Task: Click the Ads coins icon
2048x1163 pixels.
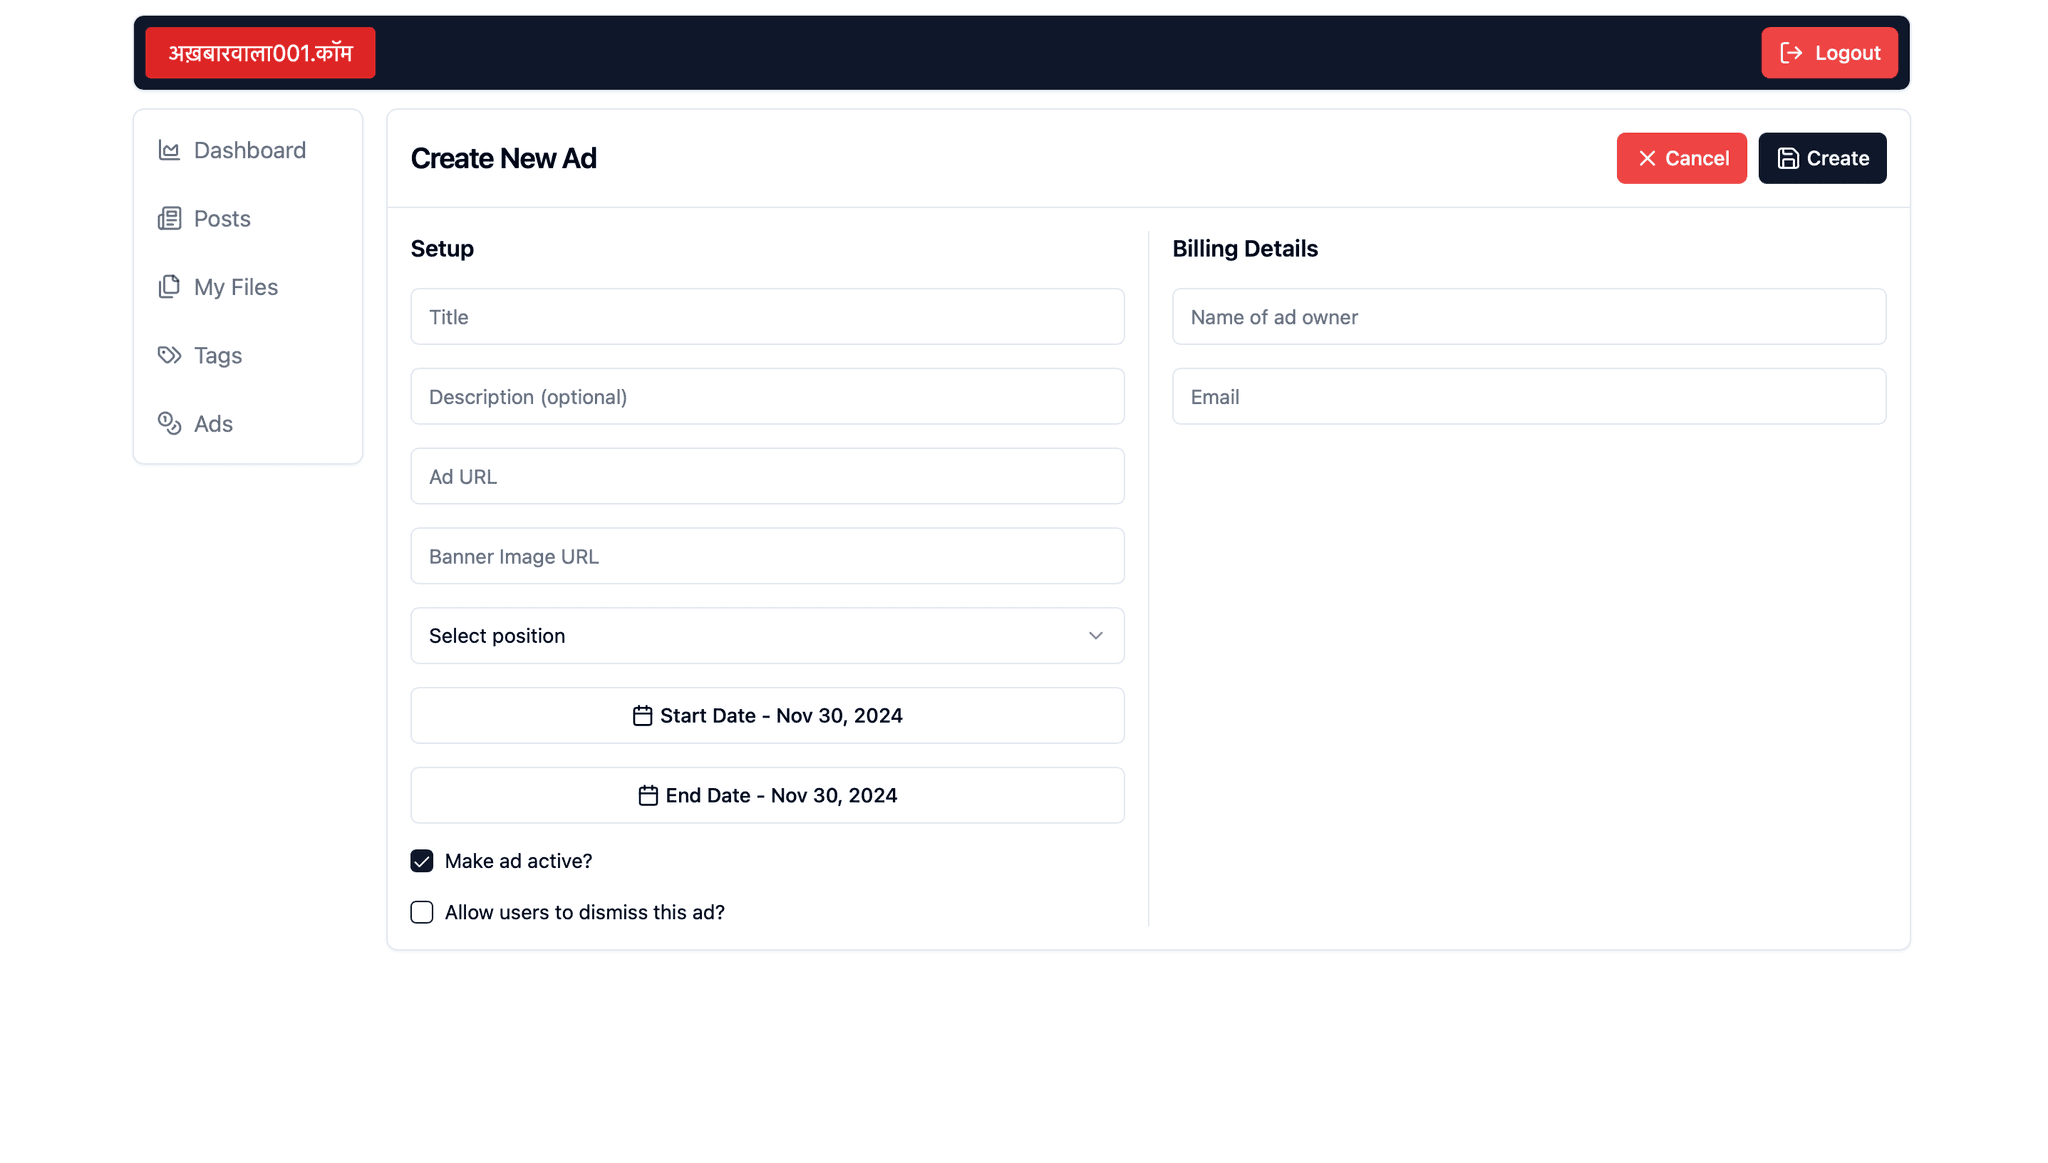Action: tap(169, 424)
